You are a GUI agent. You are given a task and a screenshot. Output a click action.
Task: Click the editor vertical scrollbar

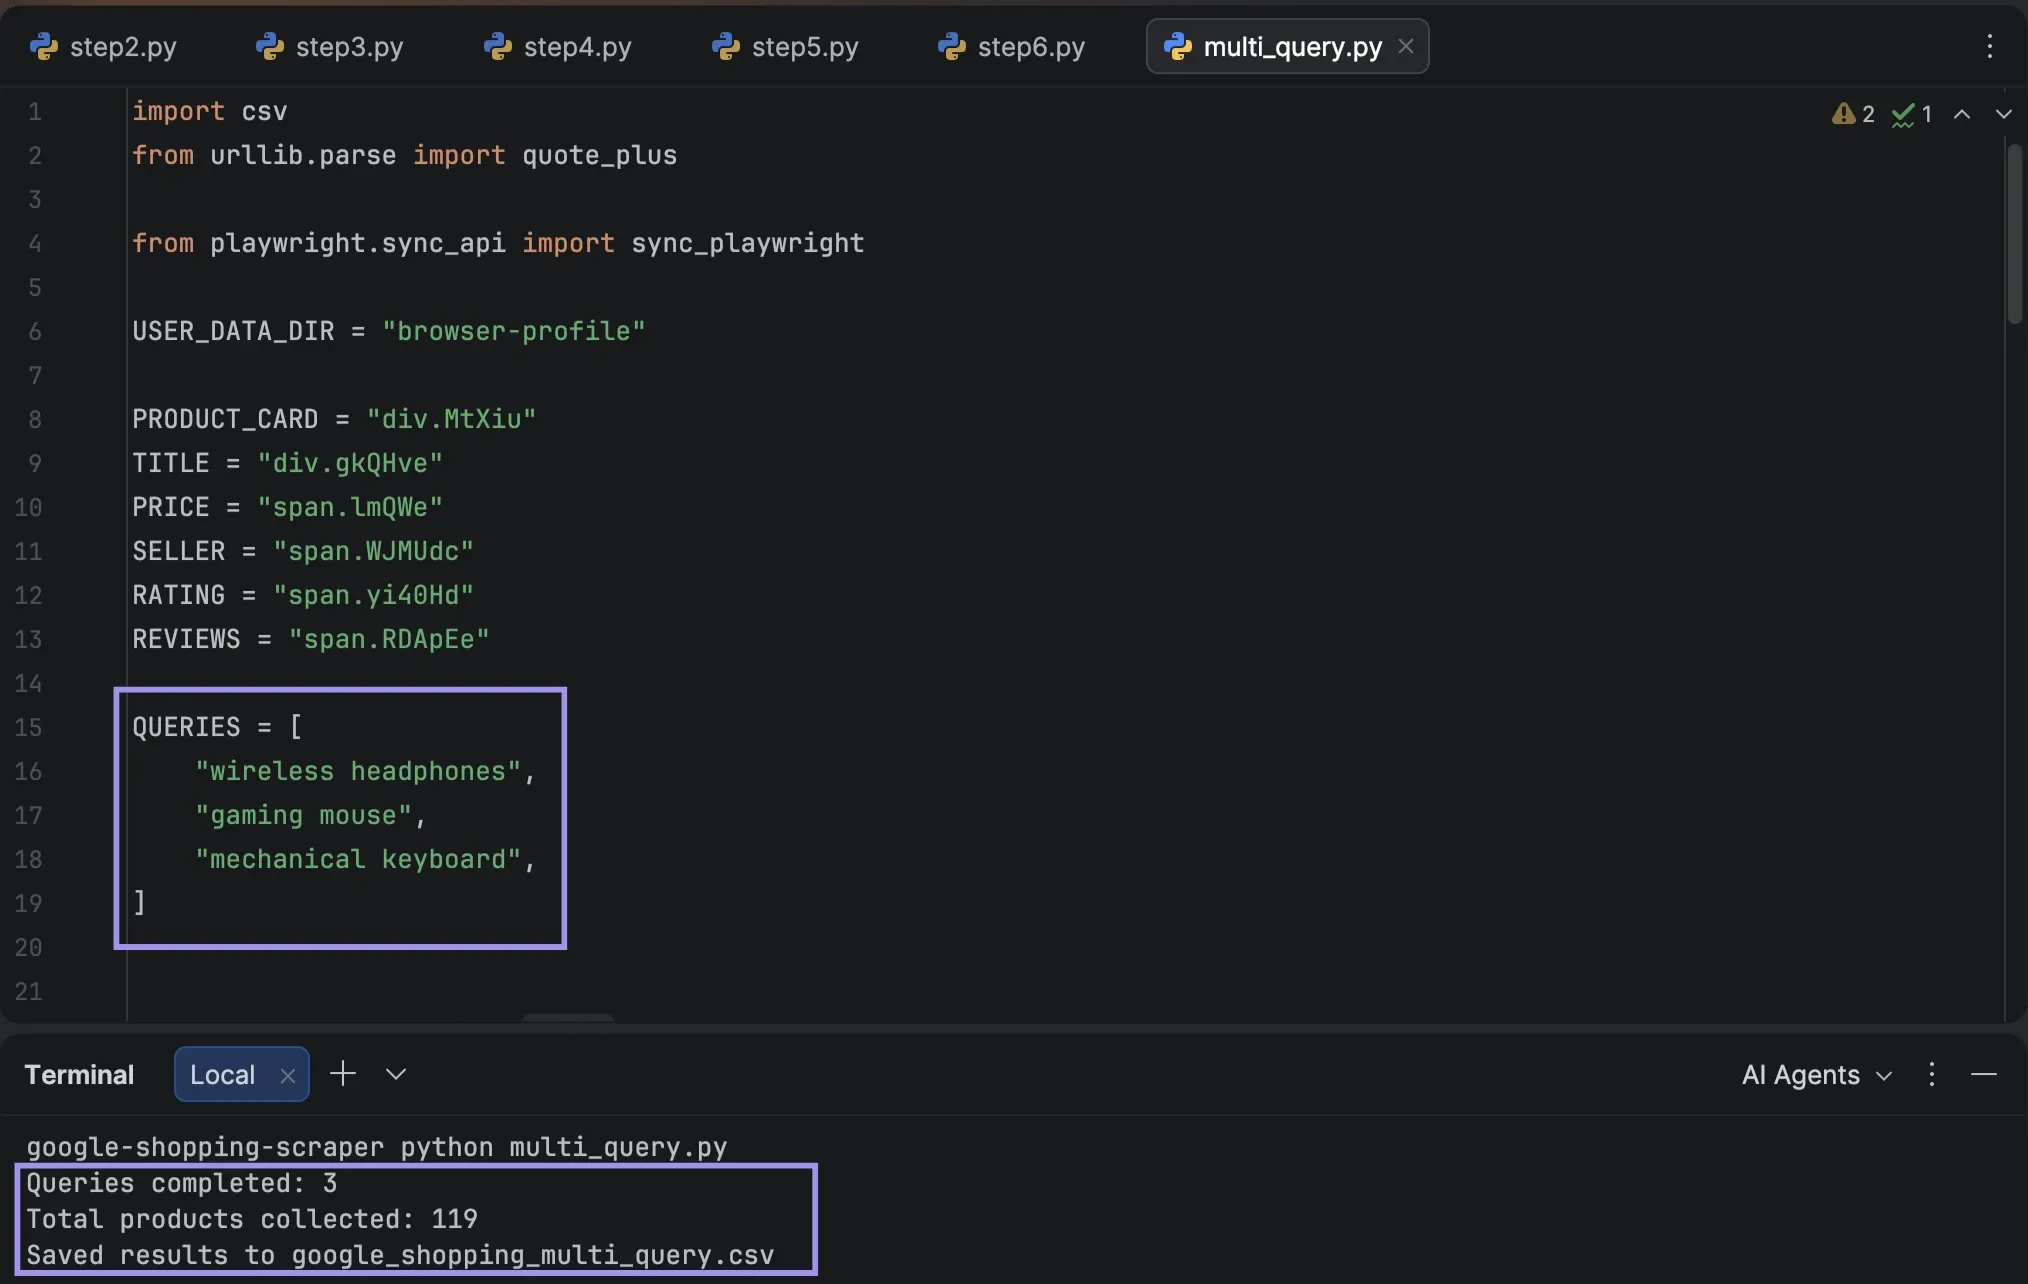click(2015, 234)
